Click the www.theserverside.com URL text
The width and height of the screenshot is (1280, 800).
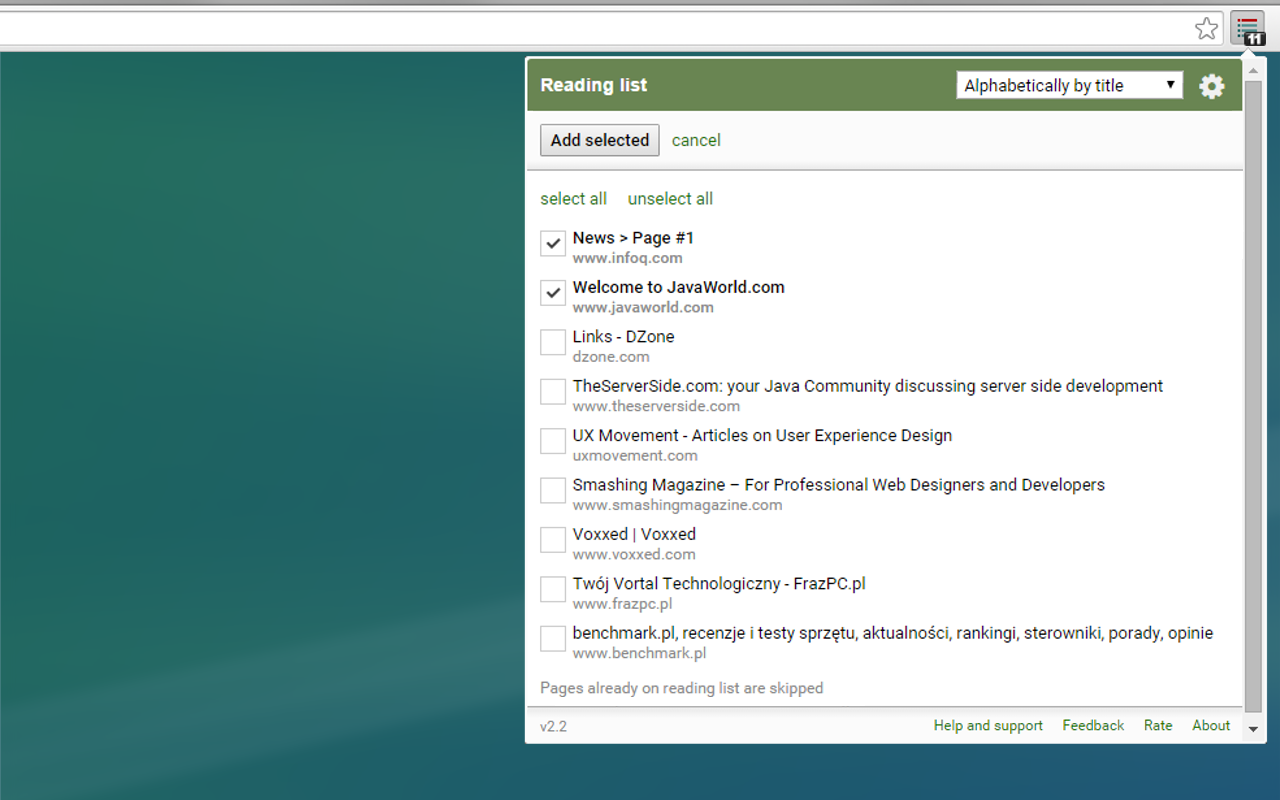(x=656, y=406)
